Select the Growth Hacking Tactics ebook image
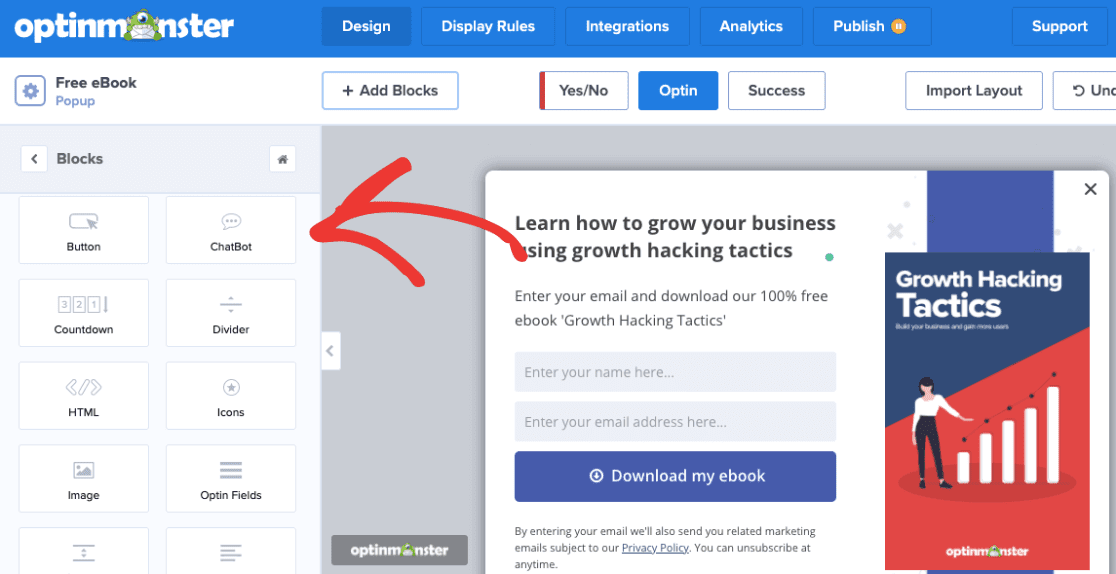 pyautogui.click(x=987, y=411)
